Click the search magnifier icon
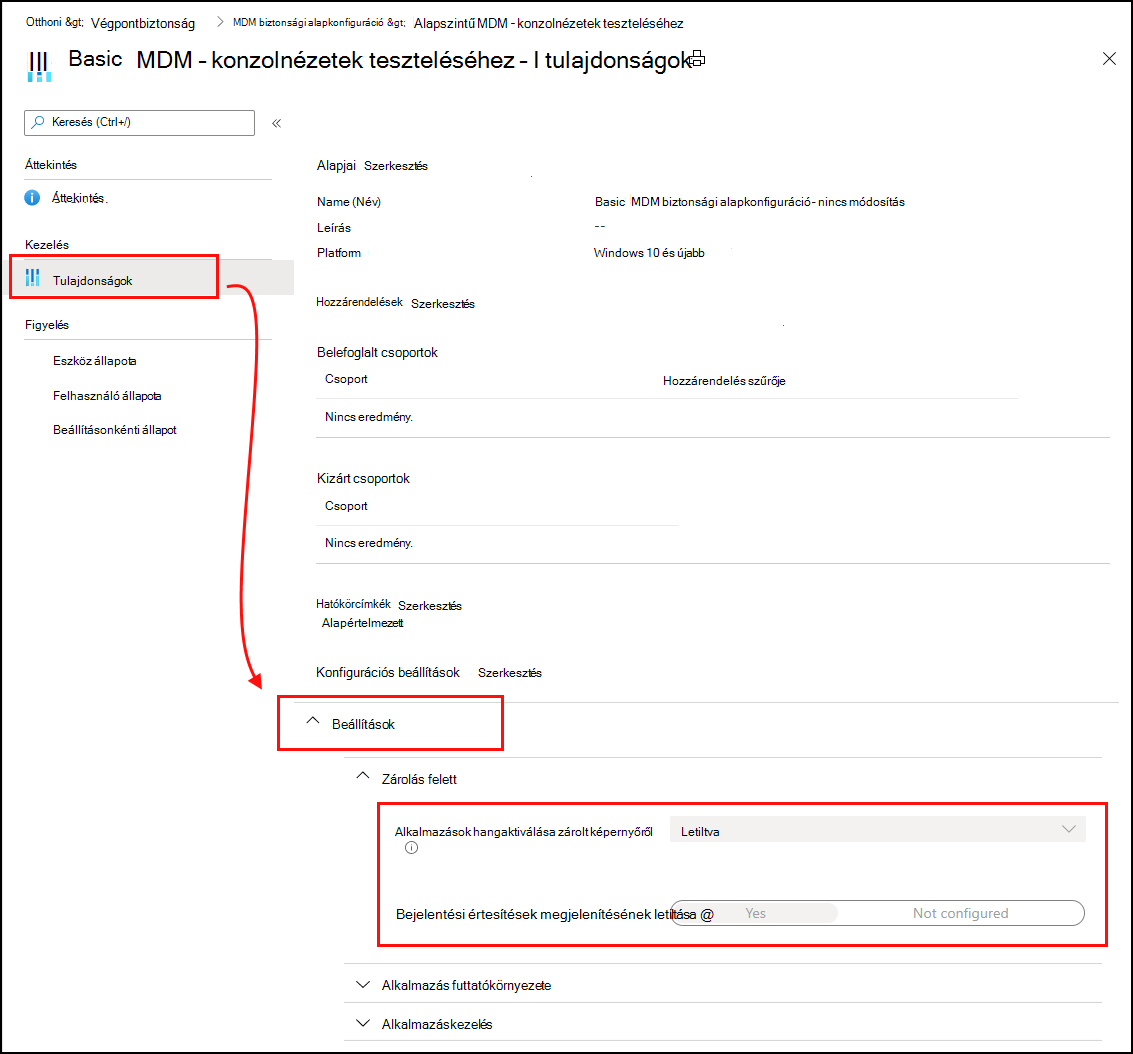Viewport: 1133px width, 1054px height. [x=38, y=122]
